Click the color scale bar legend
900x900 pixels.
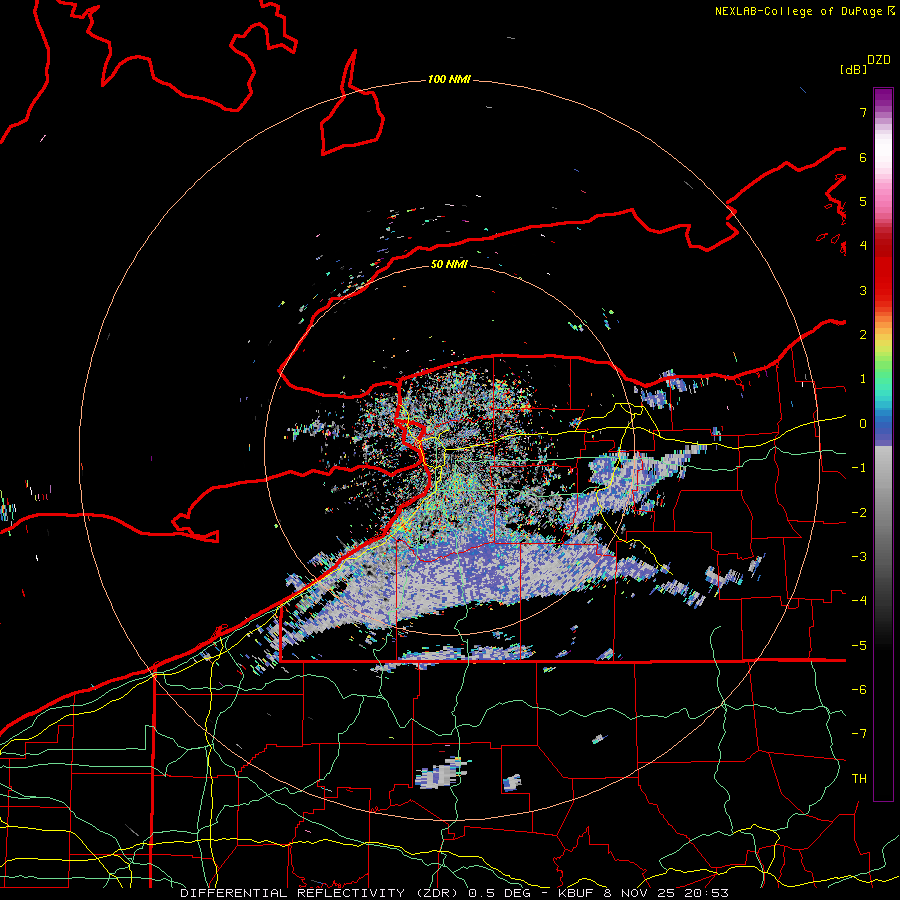883,444
